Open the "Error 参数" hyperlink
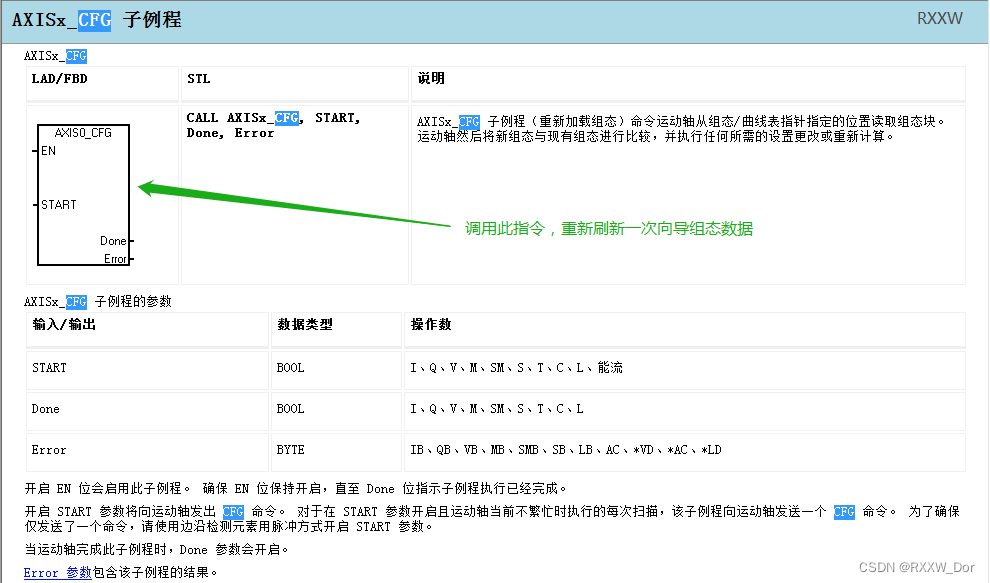 click(x=57, y=572)
